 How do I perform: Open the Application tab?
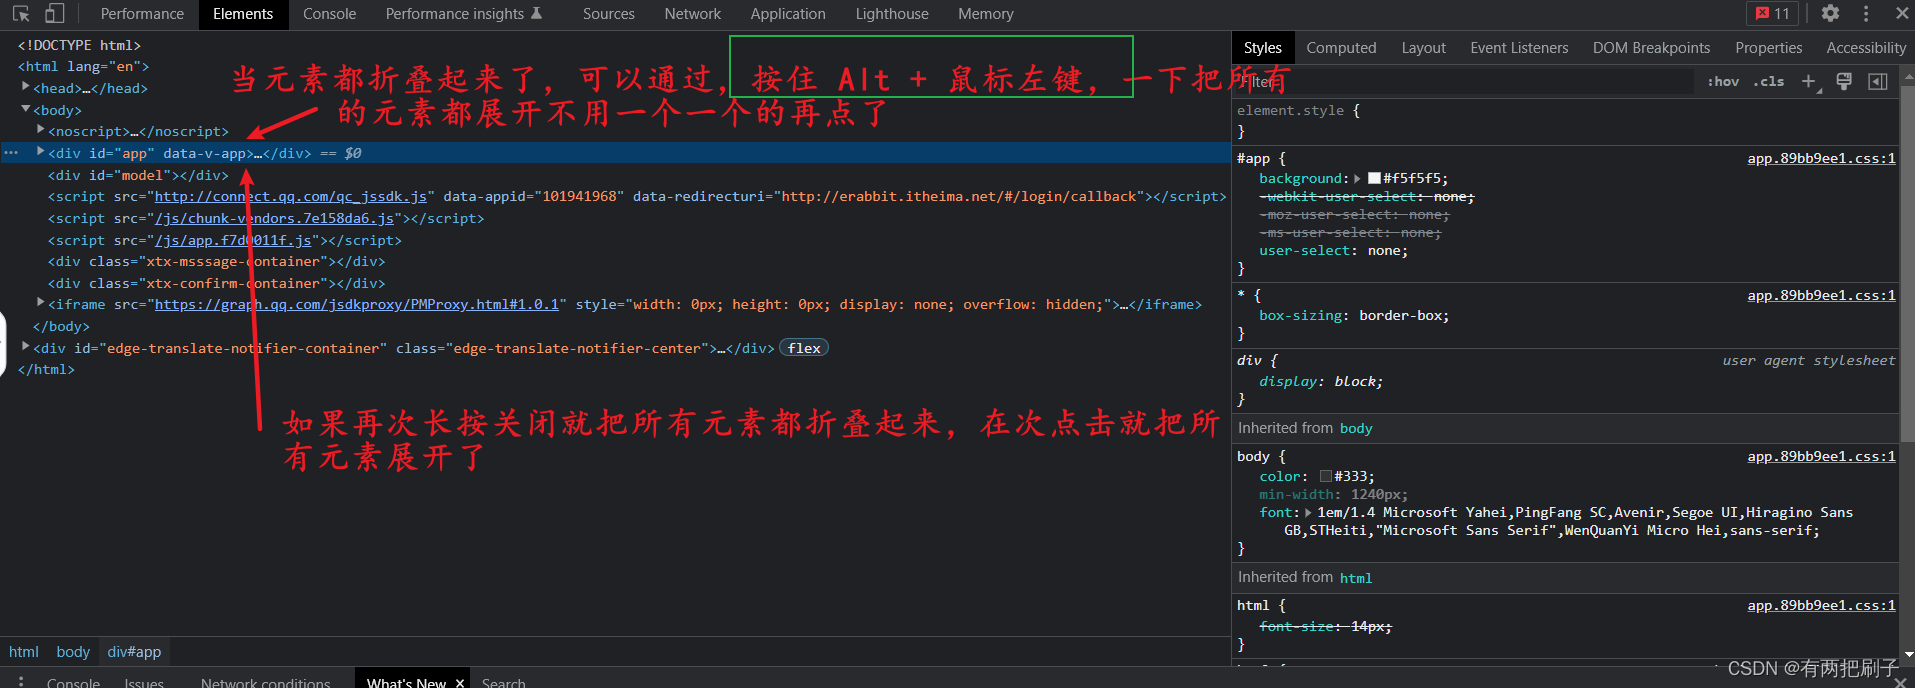pos(788,14)
